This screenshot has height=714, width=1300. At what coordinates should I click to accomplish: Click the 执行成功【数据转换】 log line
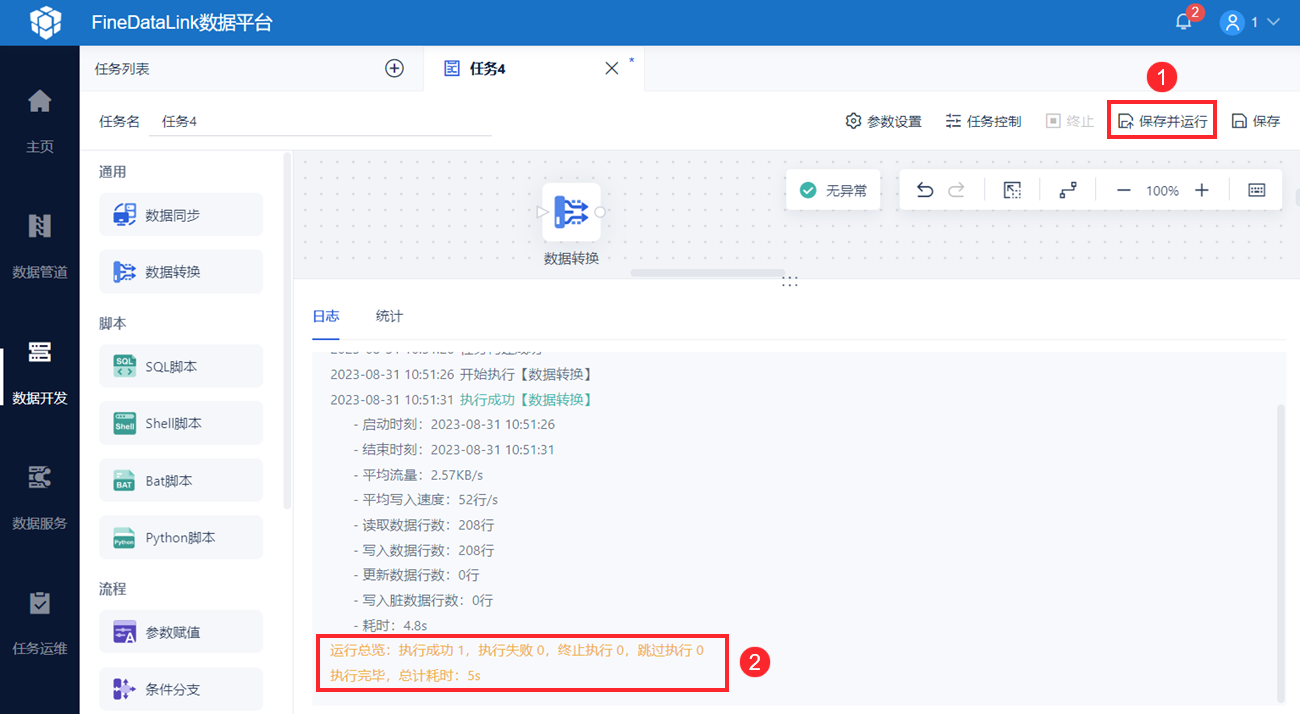[462, 399]
